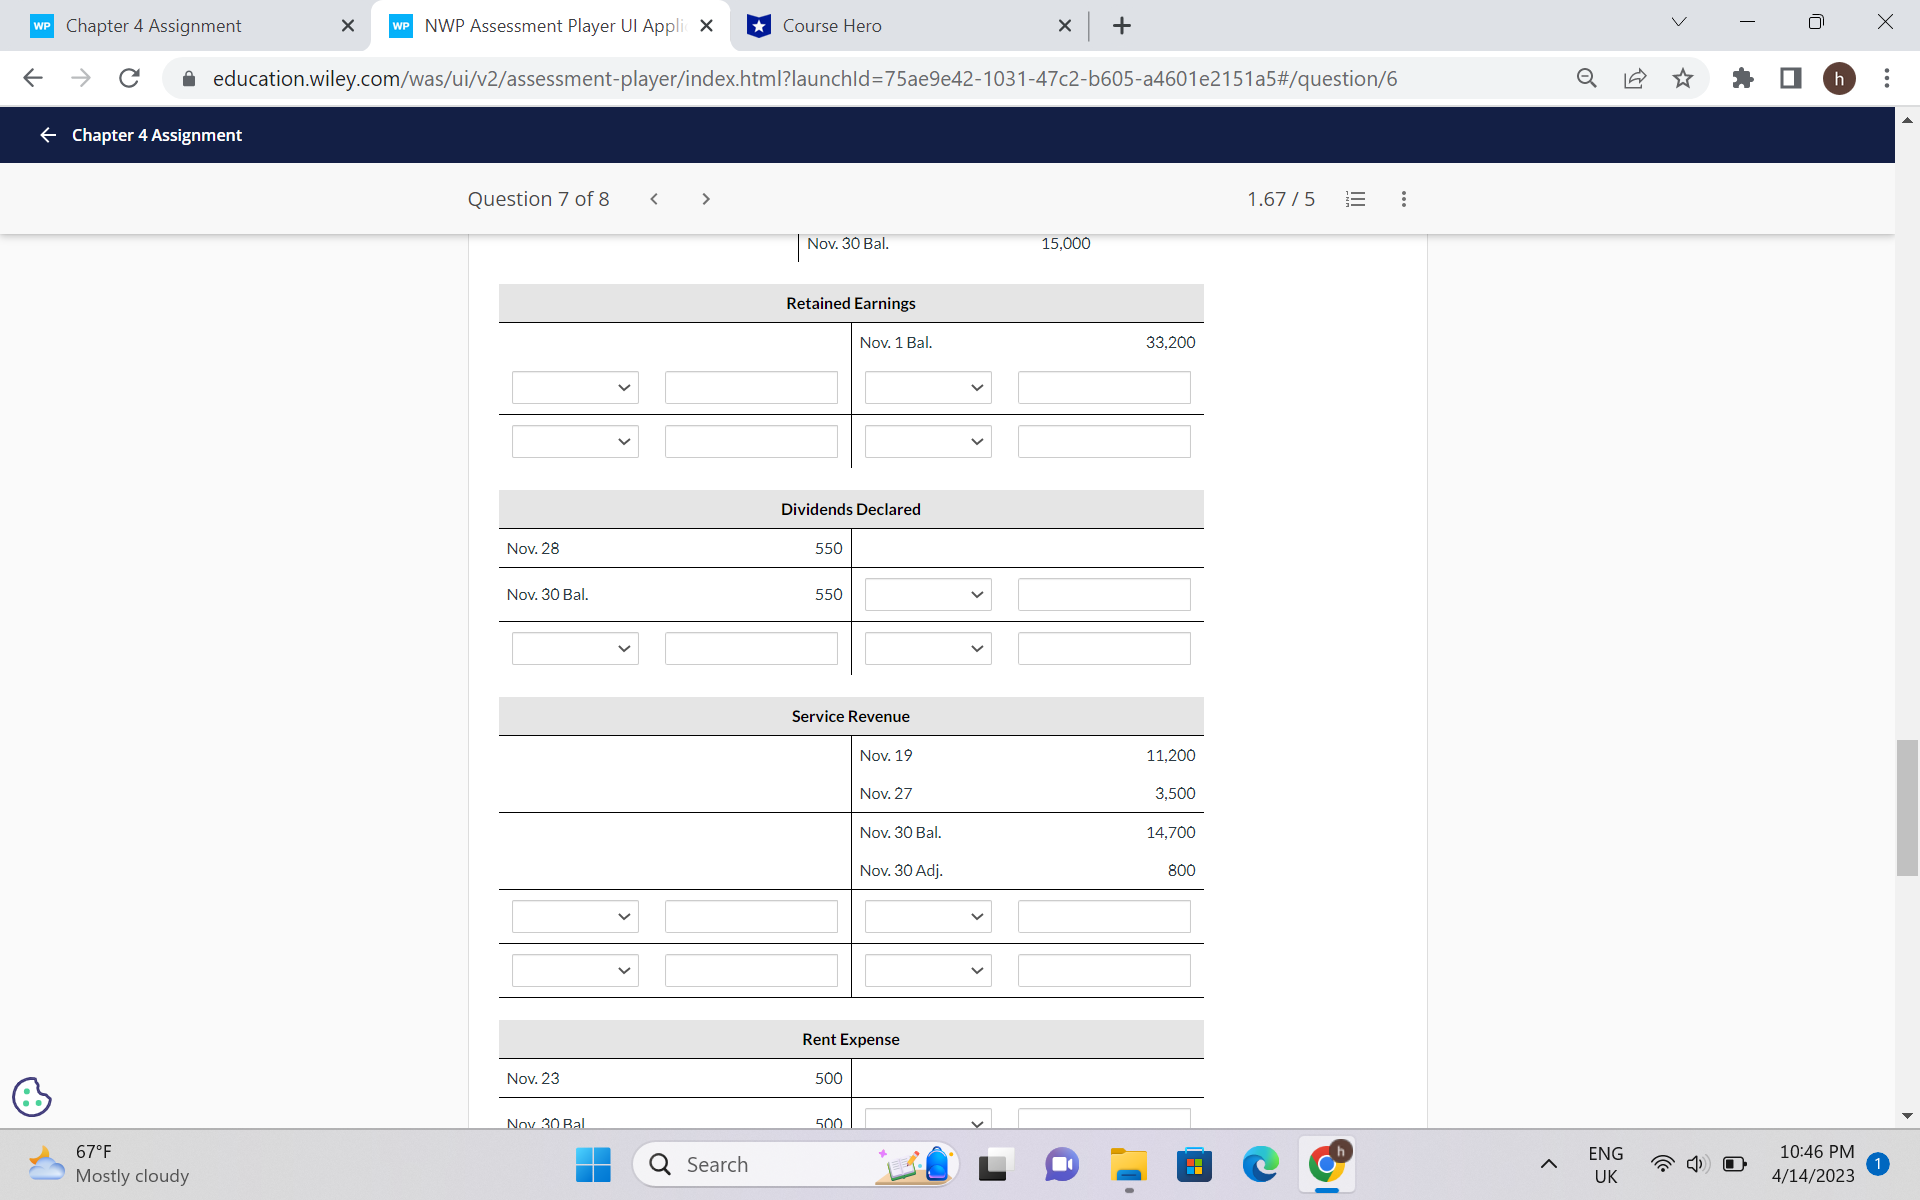
Task: Go to the previous question
Action: [x=654, y=199]
